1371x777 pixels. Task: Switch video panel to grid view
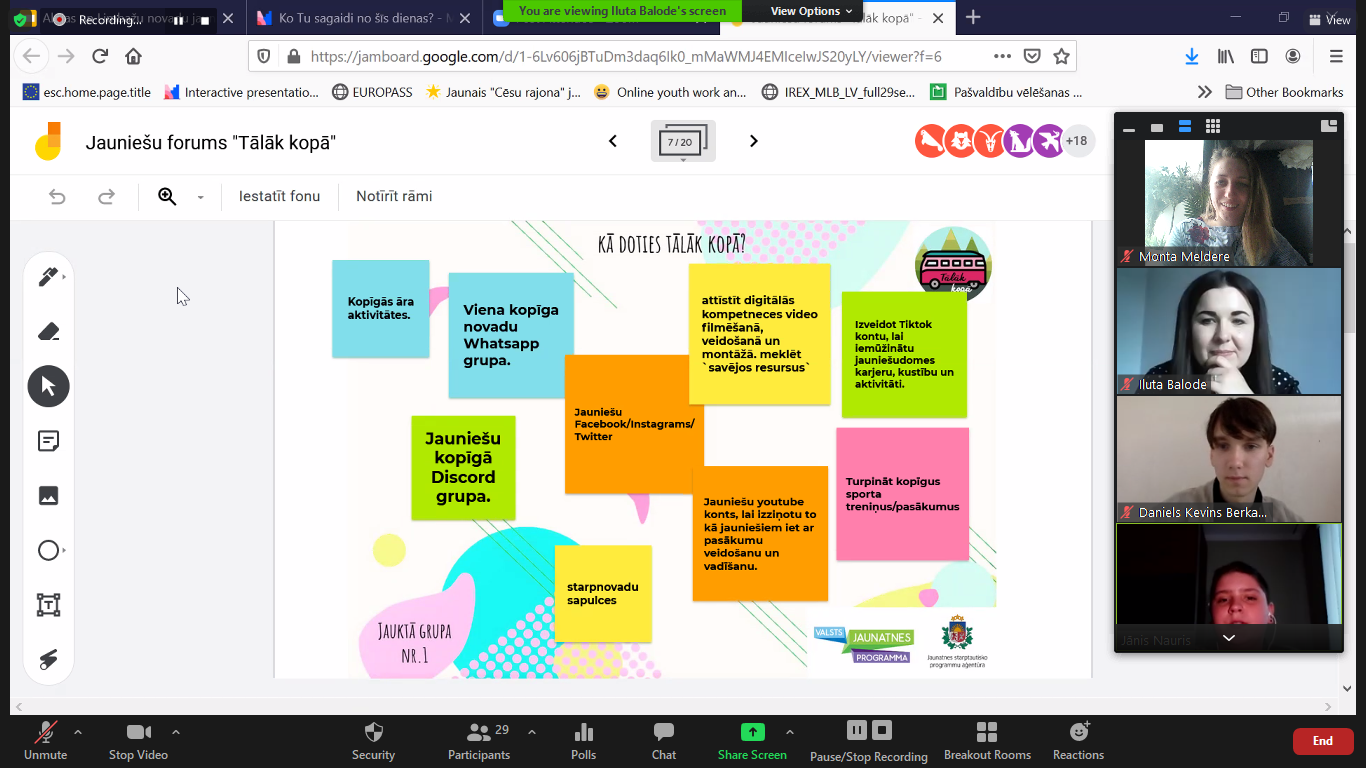pos(1213,127)
